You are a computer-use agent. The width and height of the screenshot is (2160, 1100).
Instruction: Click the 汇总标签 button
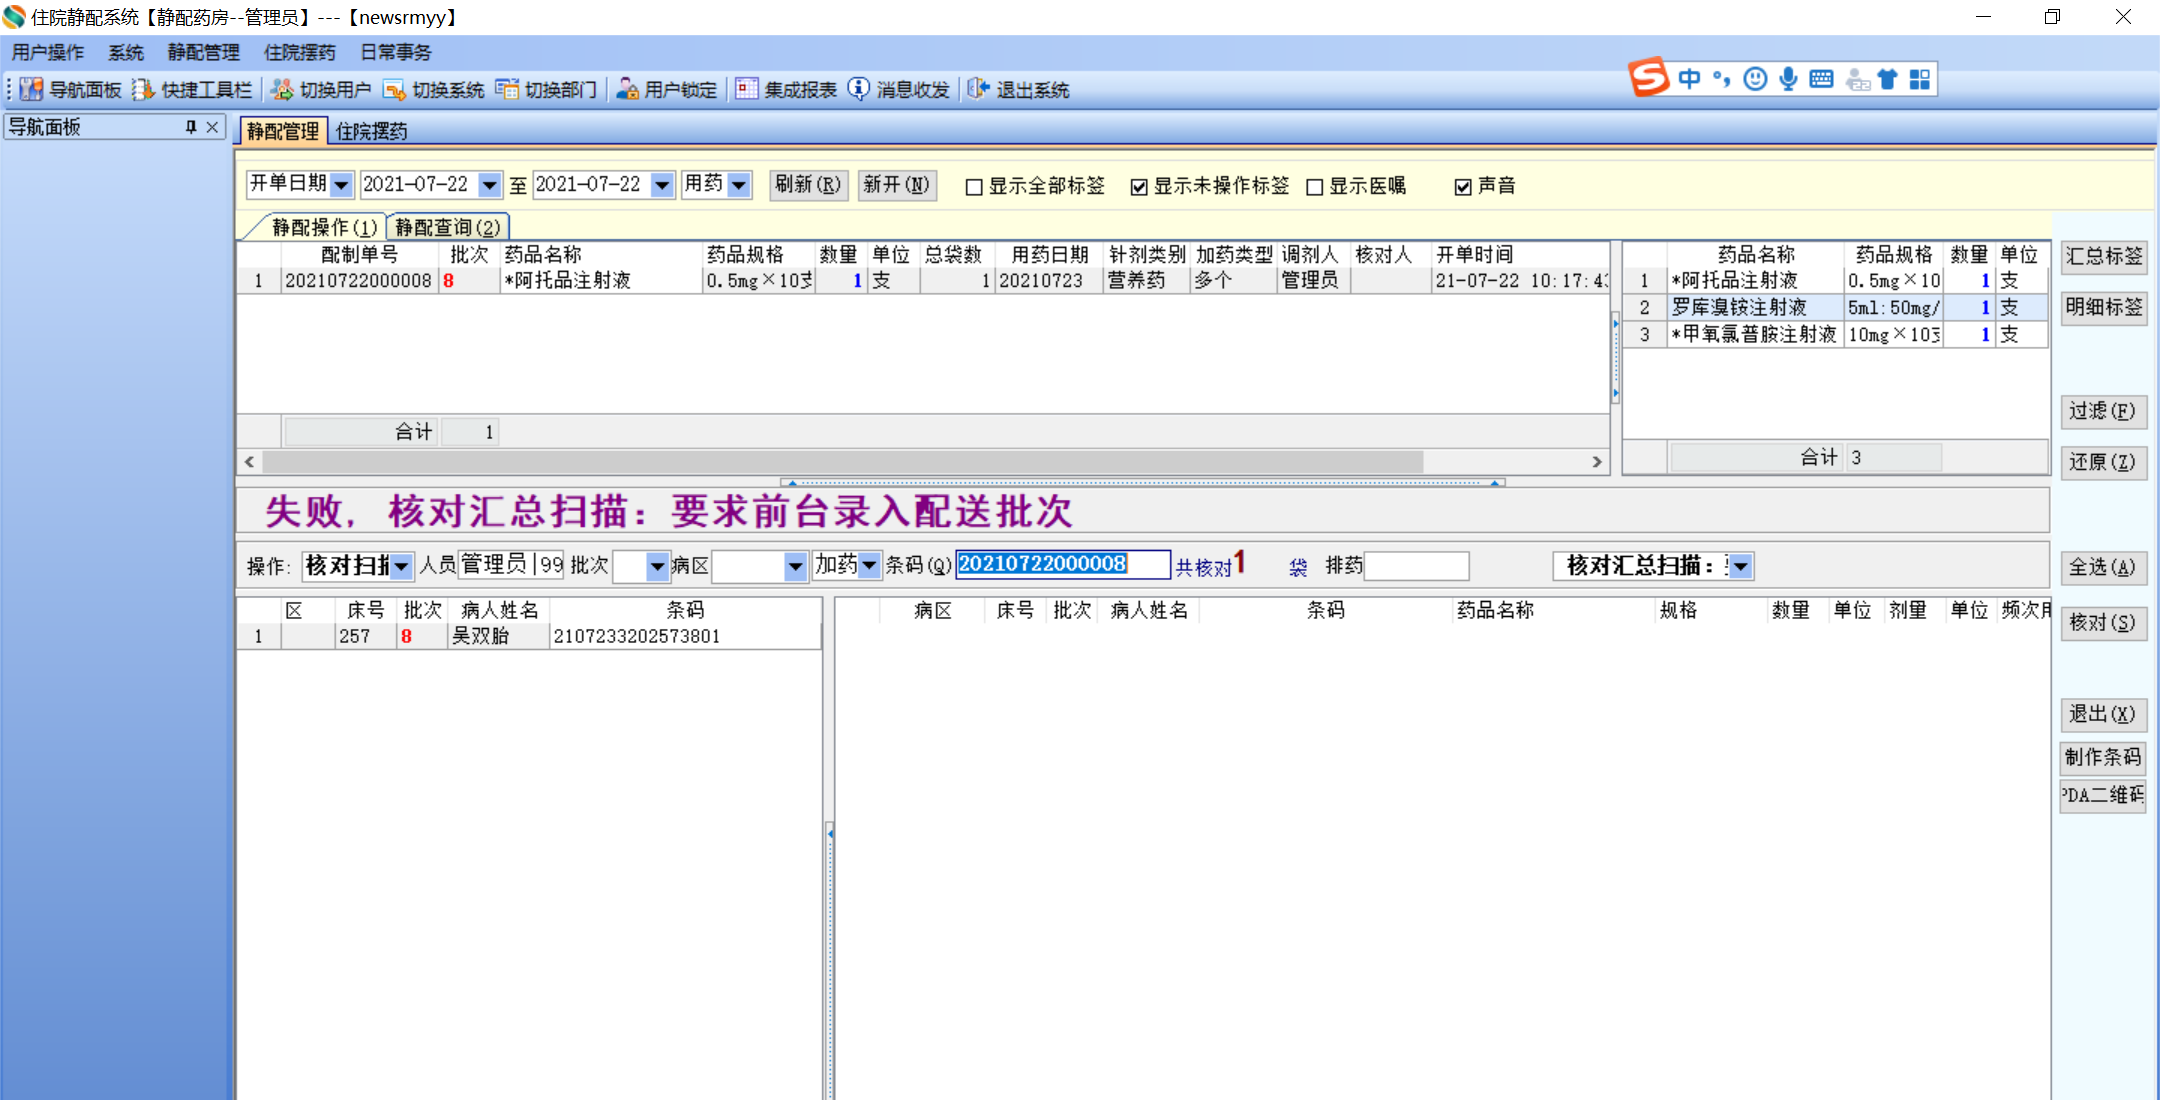point(2103,256)
